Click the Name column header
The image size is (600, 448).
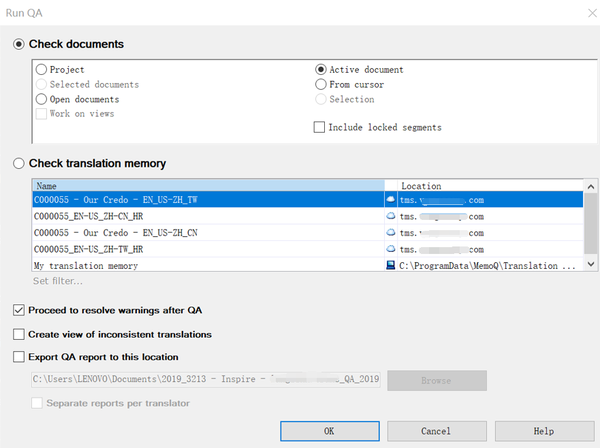(x=208, y=186)
